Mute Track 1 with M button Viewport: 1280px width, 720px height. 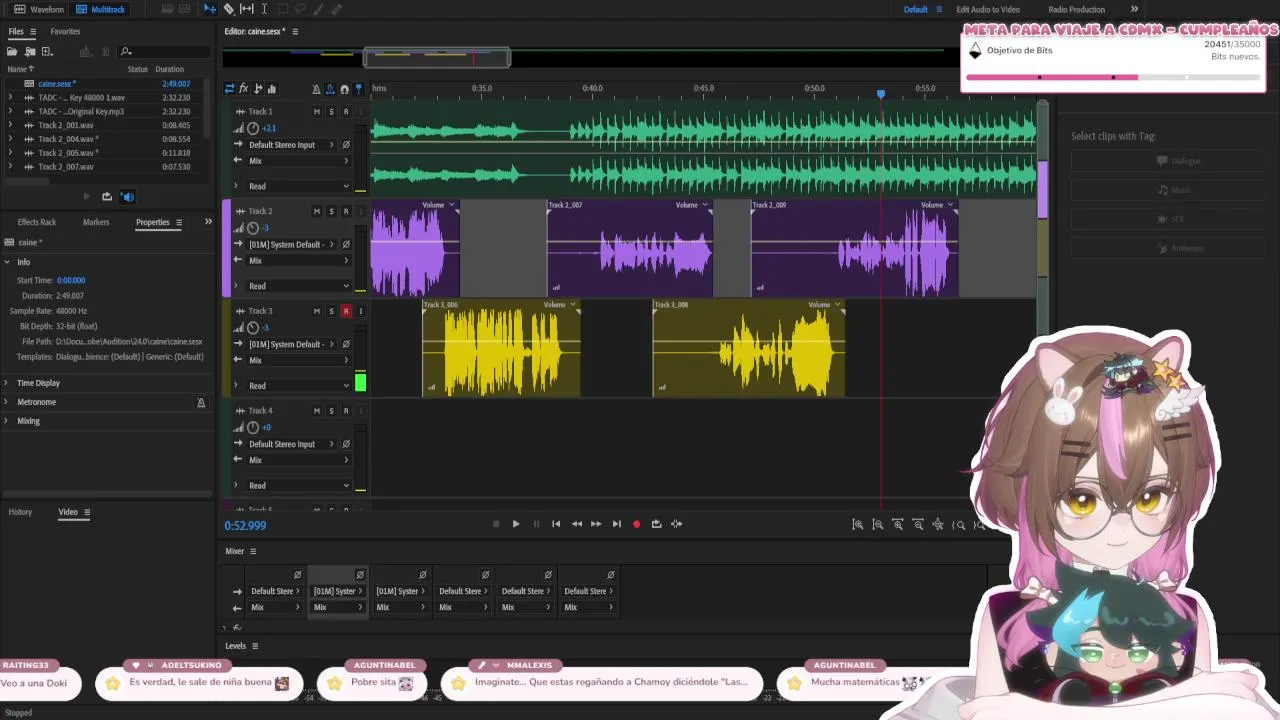pos(317,112)
